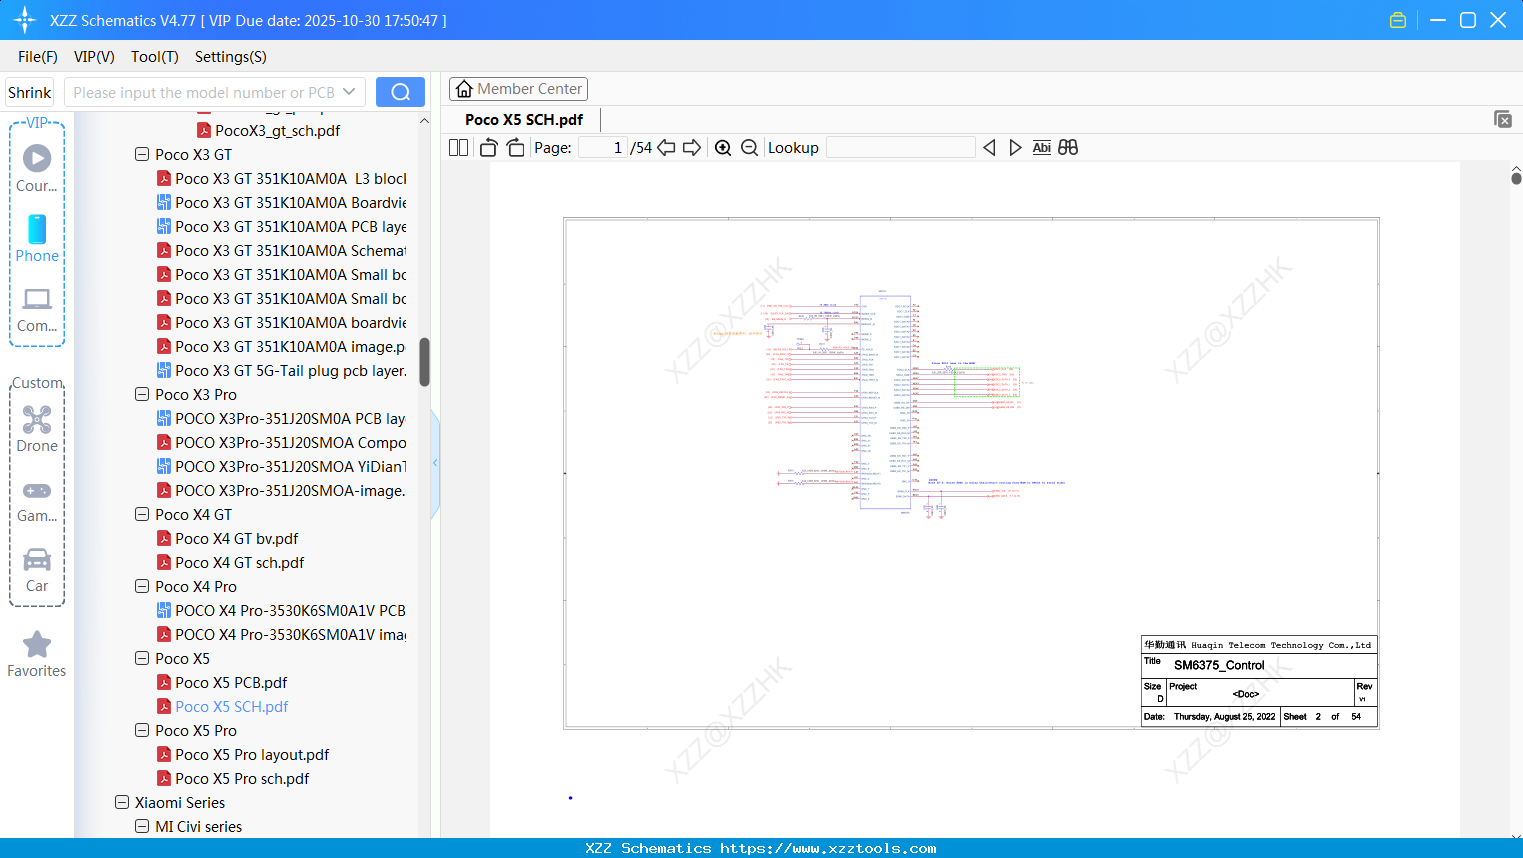This screenshot has height=858, width=1523.
Task: Click the blue search button
Action: pyautogui.click(x=400, y=92)
